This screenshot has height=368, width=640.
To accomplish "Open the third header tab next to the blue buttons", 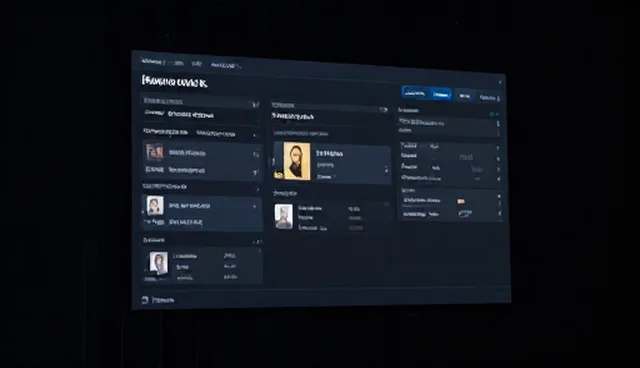I will coord(464,96).
